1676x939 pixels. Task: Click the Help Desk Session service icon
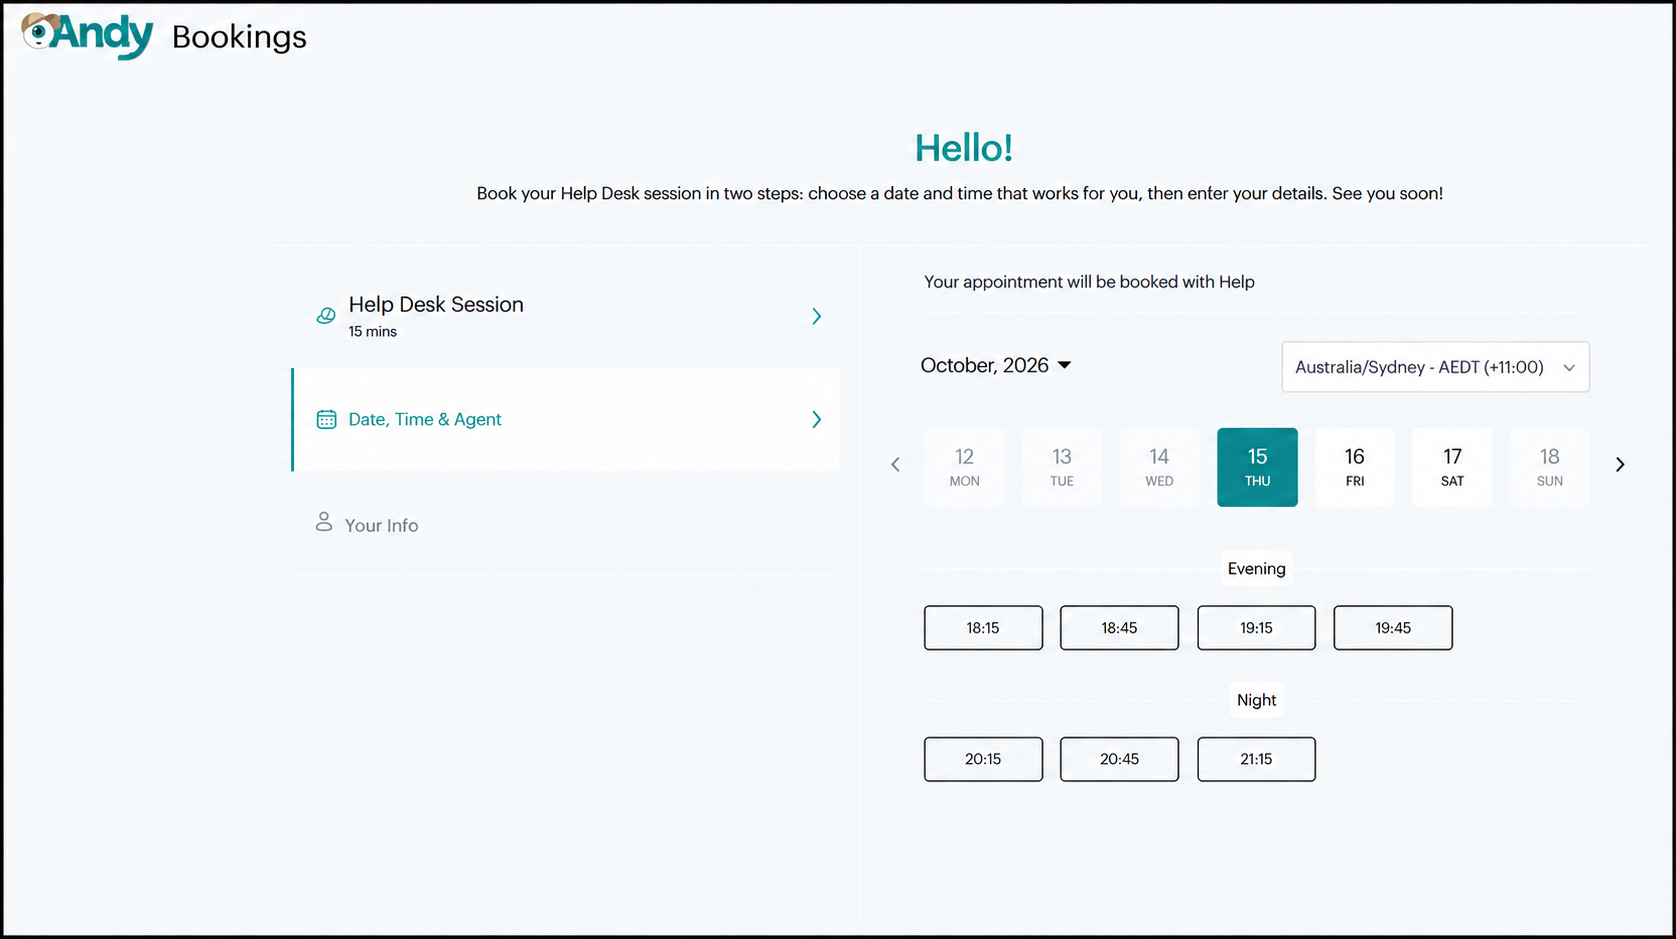coord(326,316)
